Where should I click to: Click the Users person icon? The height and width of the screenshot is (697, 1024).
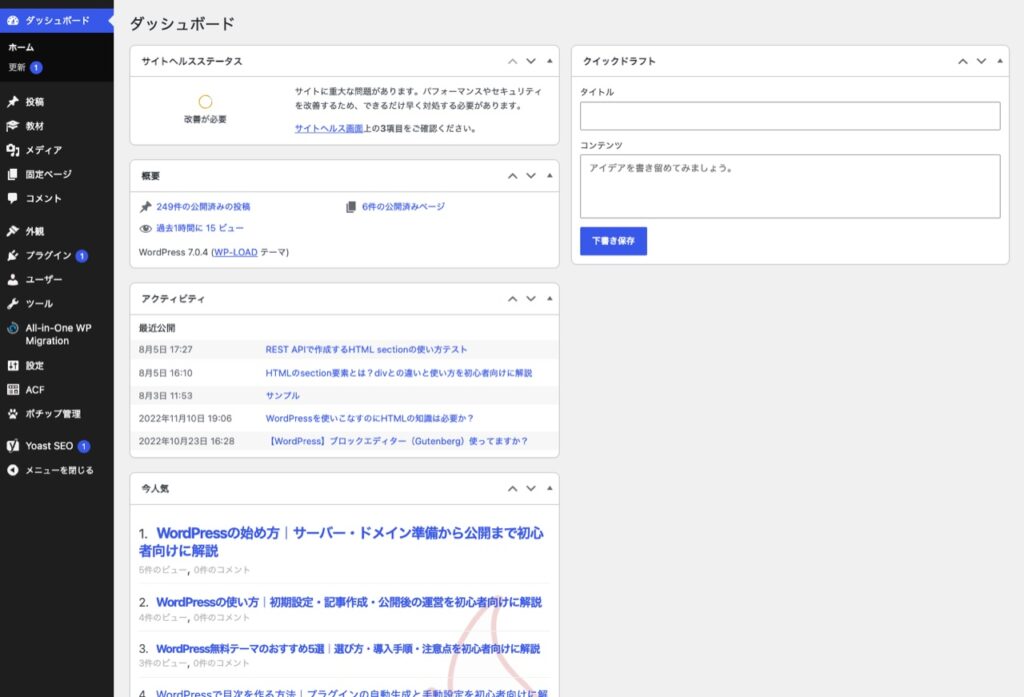click(12, 279)
